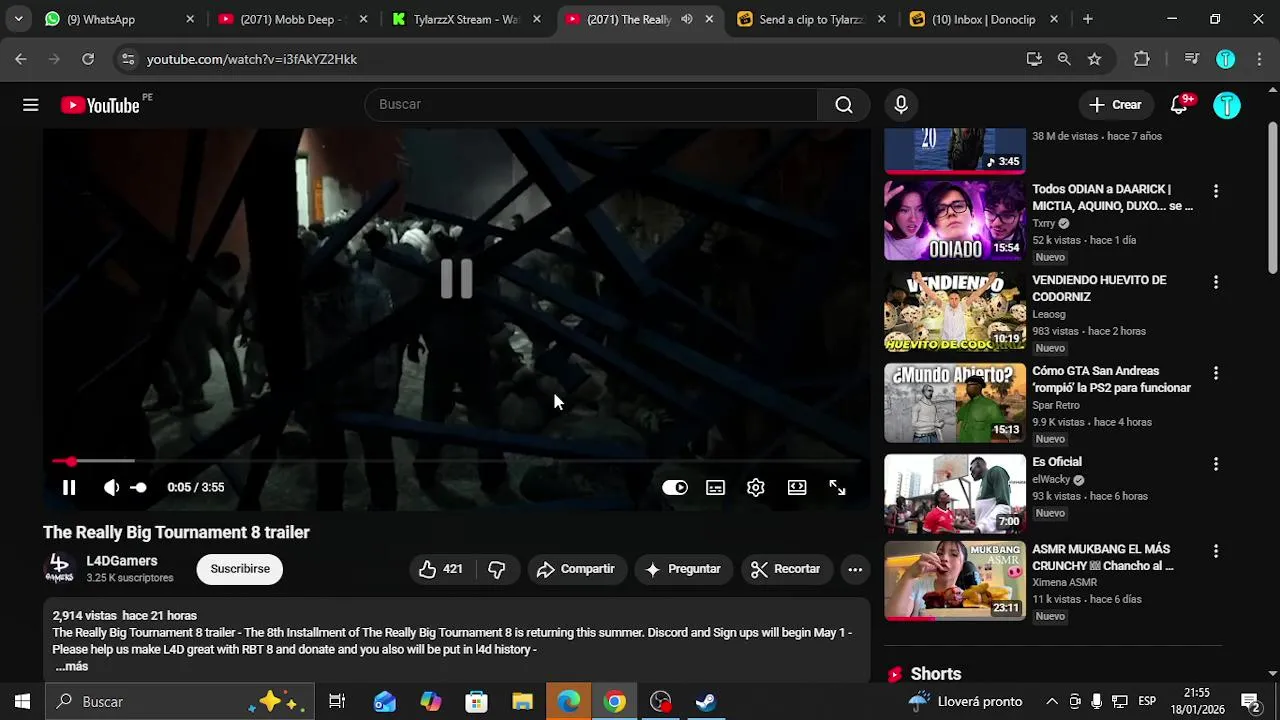1280x720 pixels.
Task: Start voice search with the microphone
Action: coord(901,105)
